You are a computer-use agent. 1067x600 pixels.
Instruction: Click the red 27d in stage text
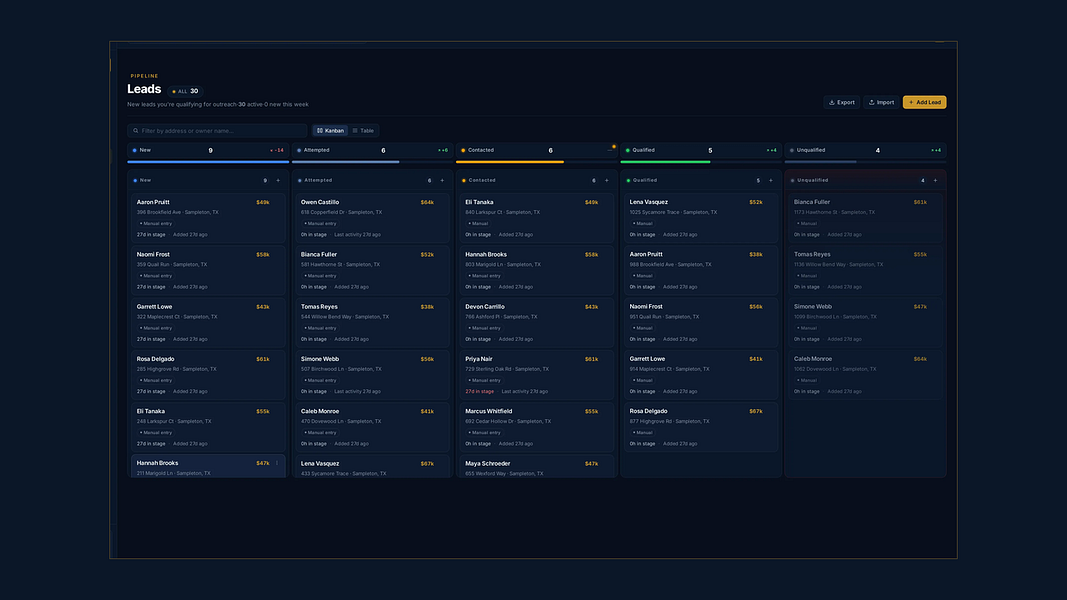480,391
